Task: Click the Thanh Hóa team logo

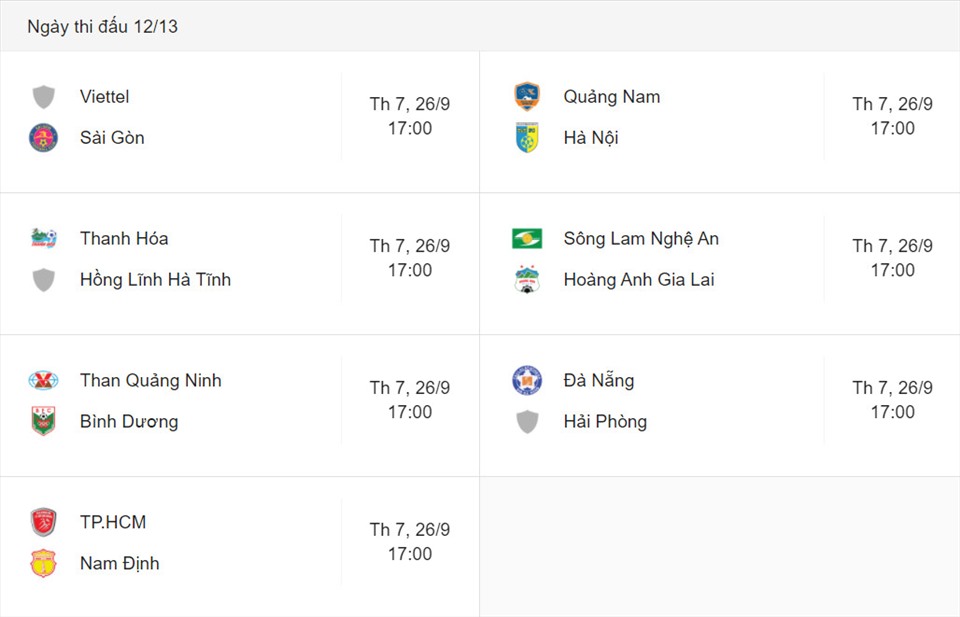Action: (43, 238)
